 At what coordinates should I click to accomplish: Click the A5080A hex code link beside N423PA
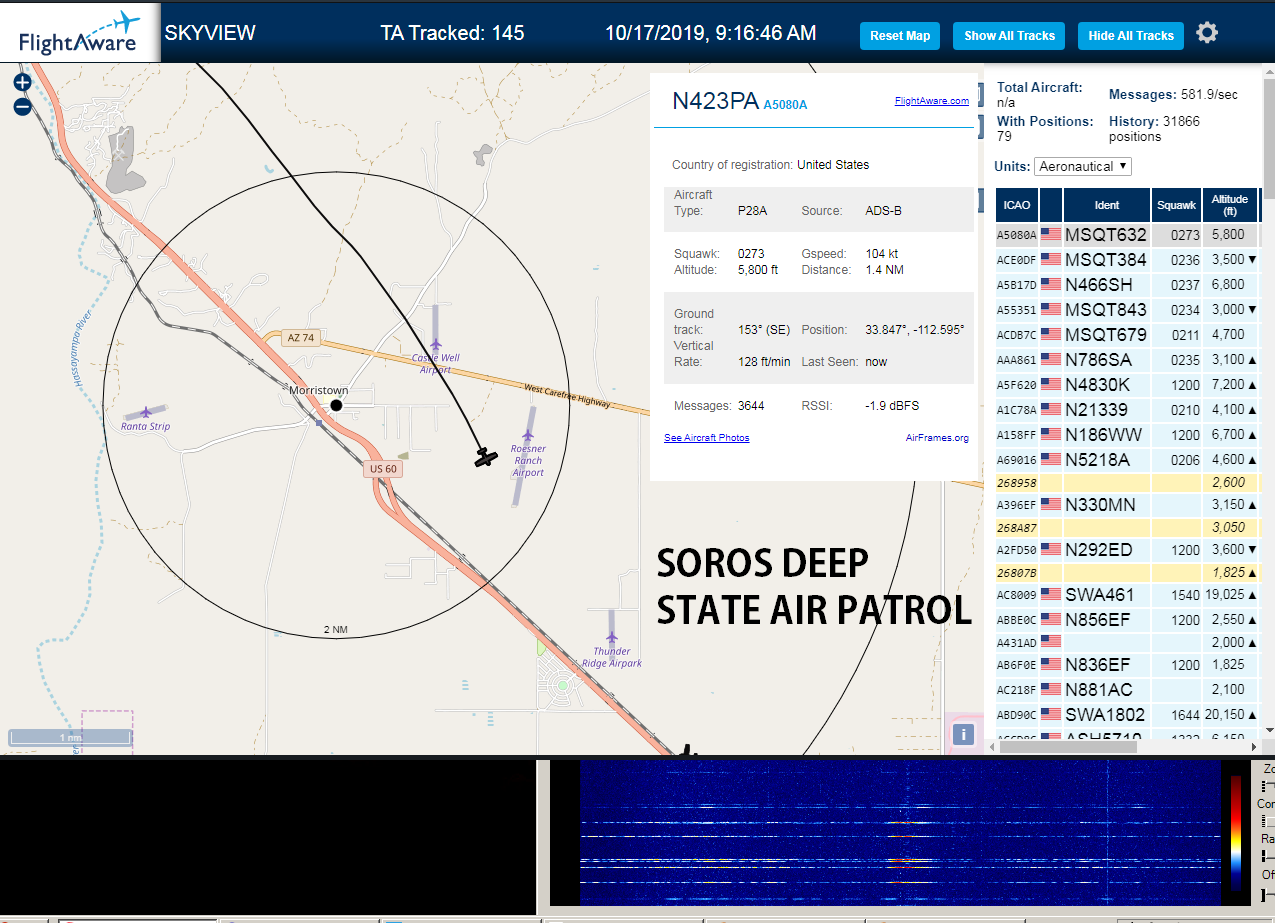pyautogui.click(x=785, y=104)
